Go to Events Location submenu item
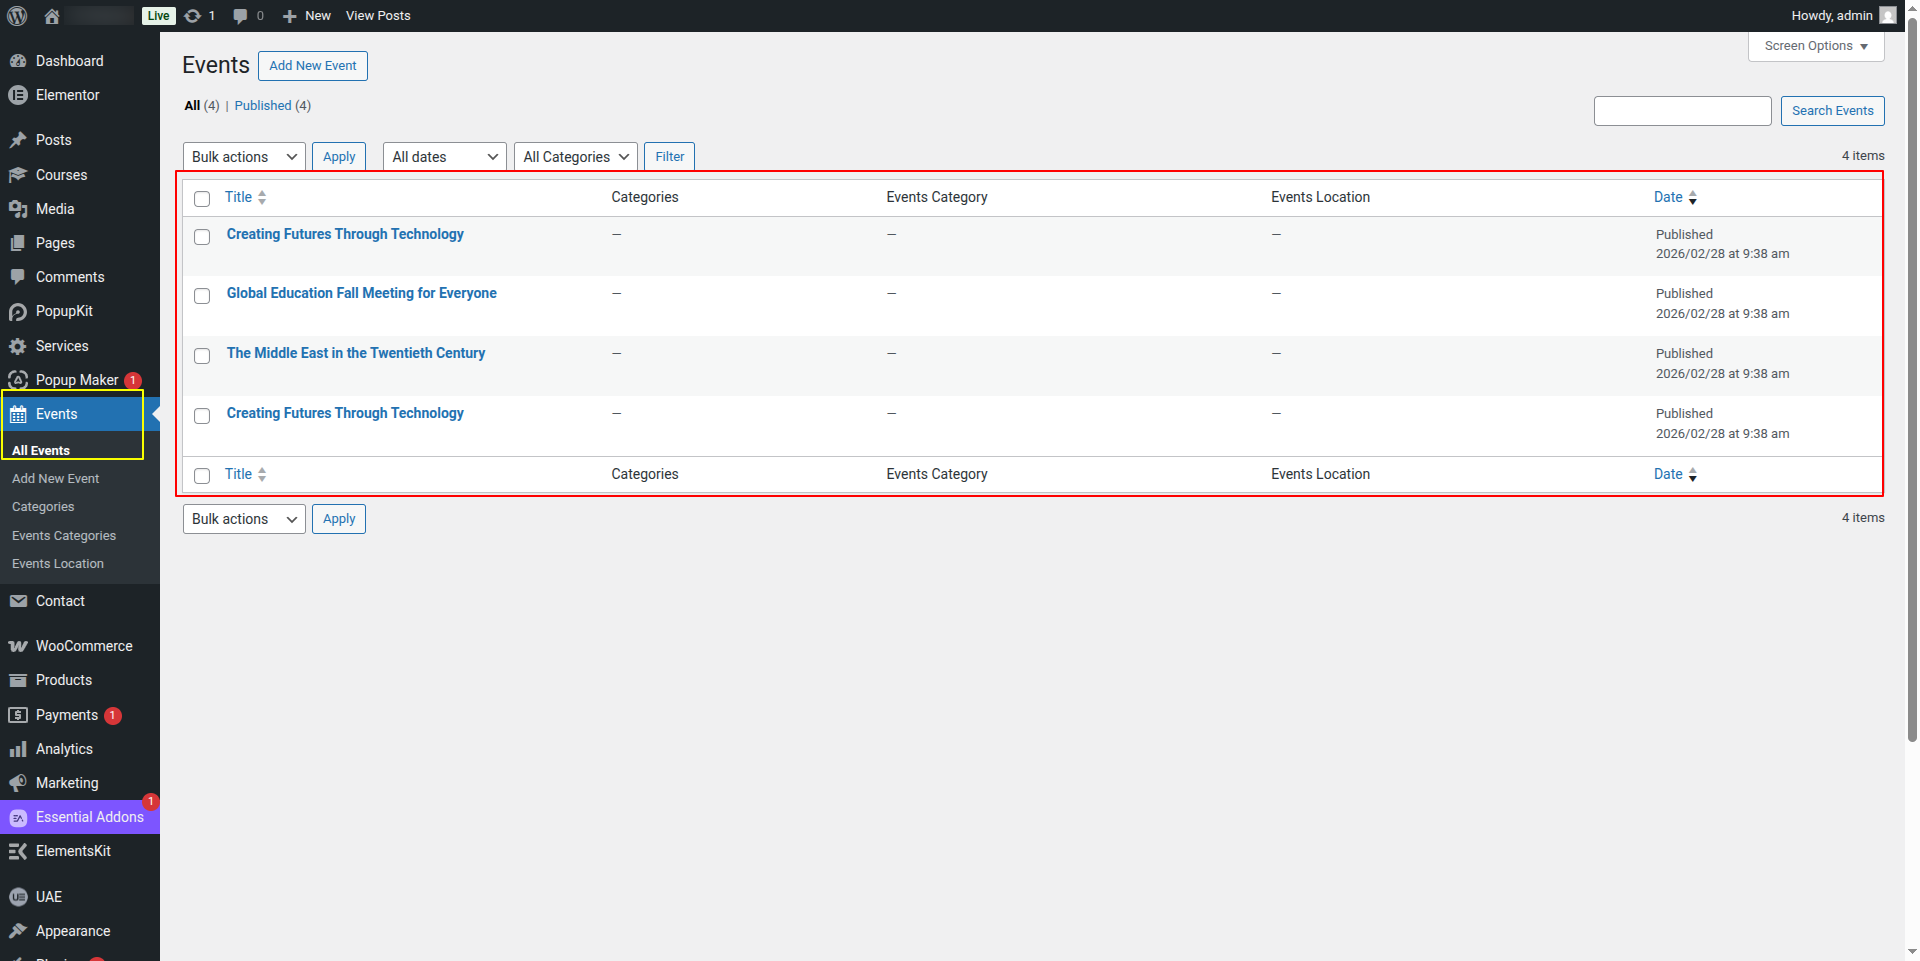 (58, 564)
